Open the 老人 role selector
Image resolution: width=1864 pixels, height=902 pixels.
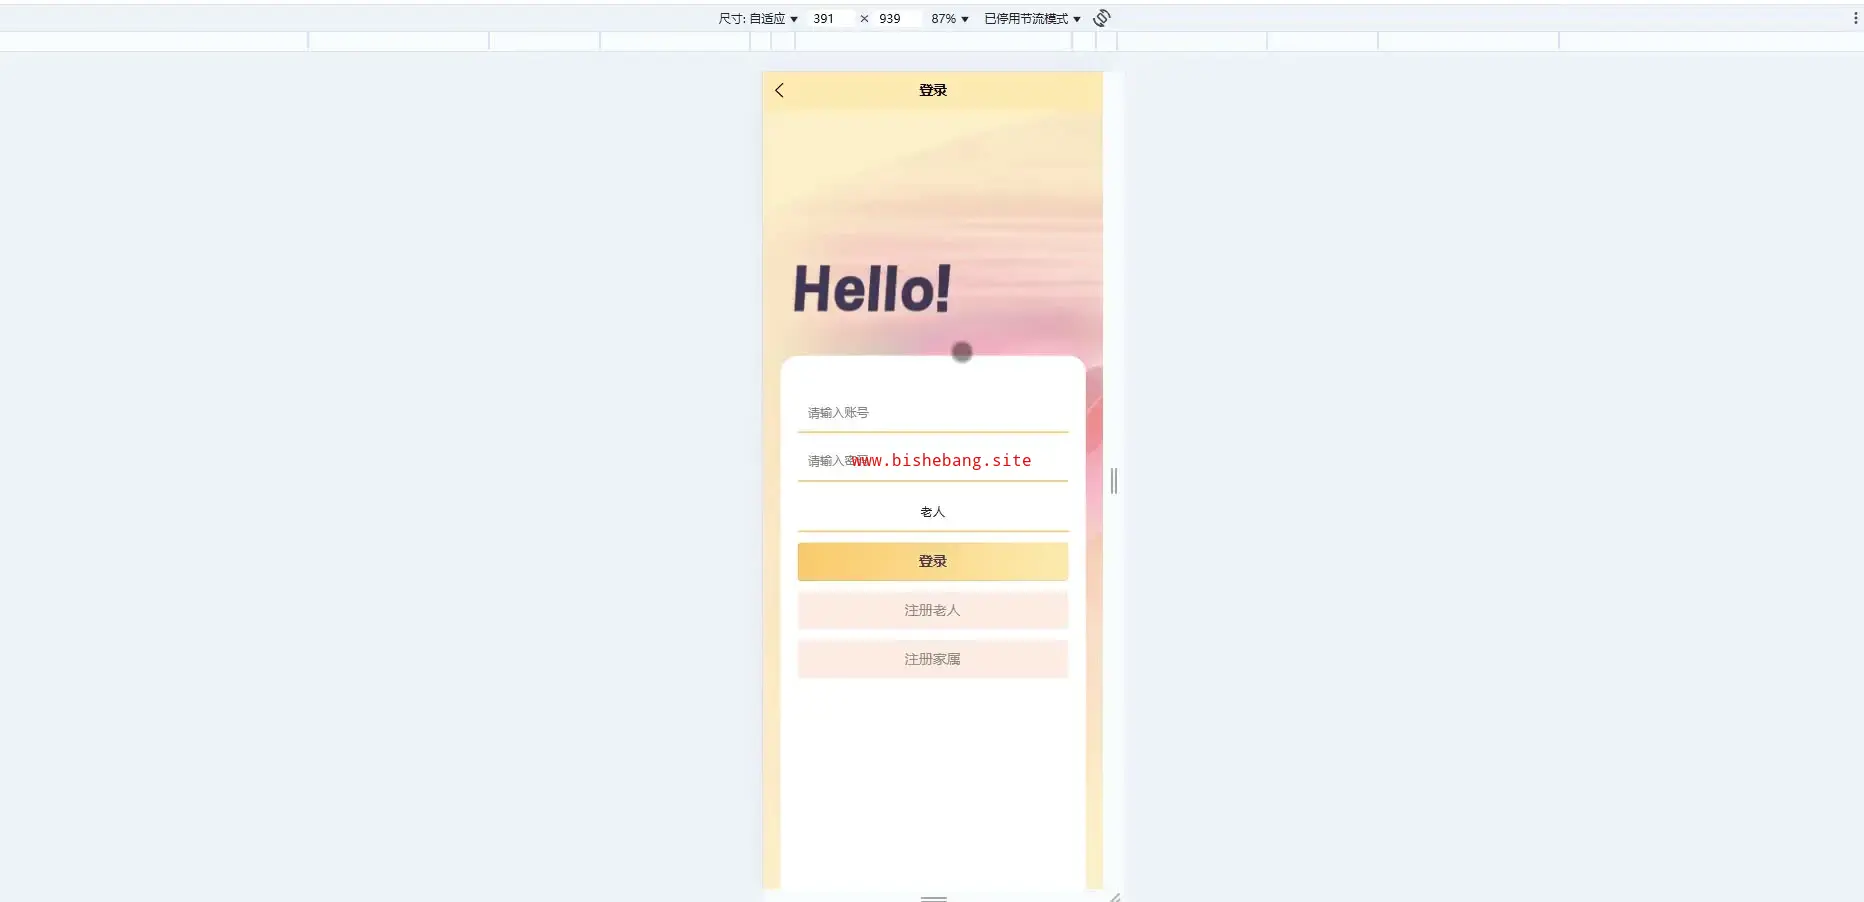(x=933, y=512)
